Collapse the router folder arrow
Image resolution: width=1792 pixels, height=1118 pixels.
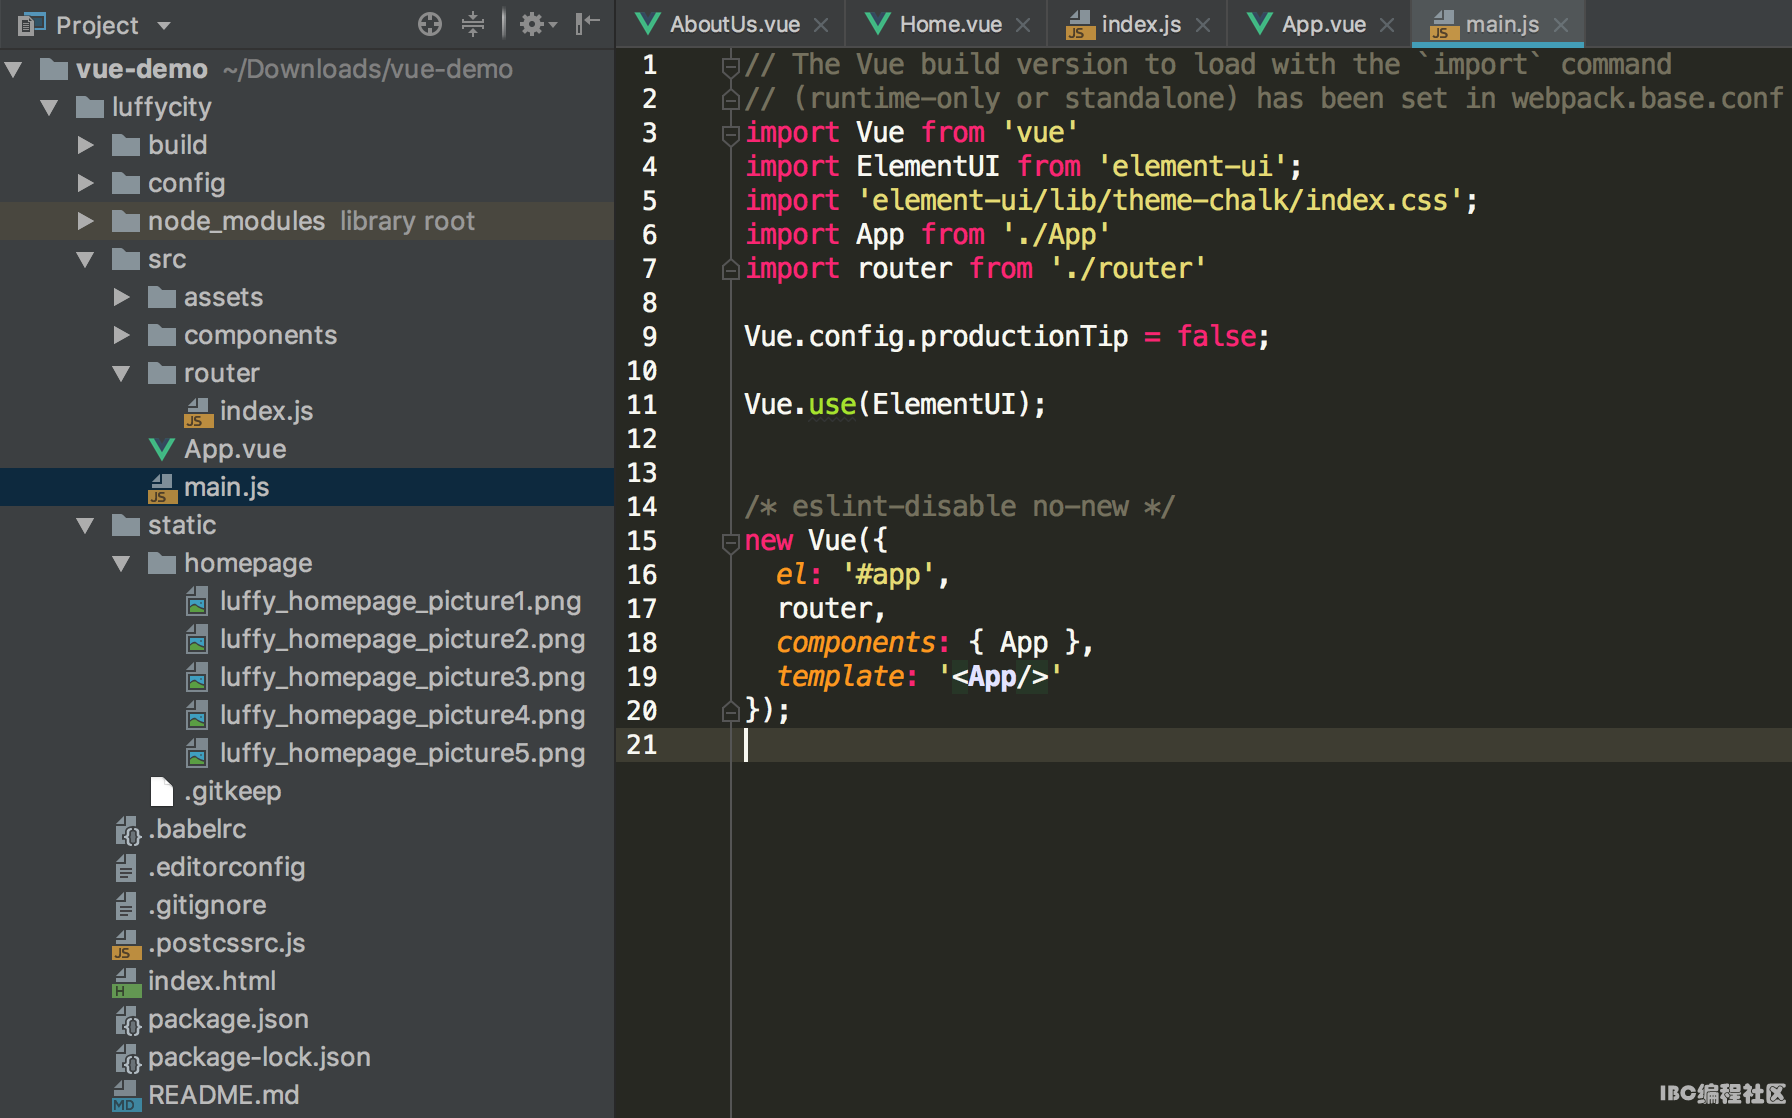[x=122, y=373]
